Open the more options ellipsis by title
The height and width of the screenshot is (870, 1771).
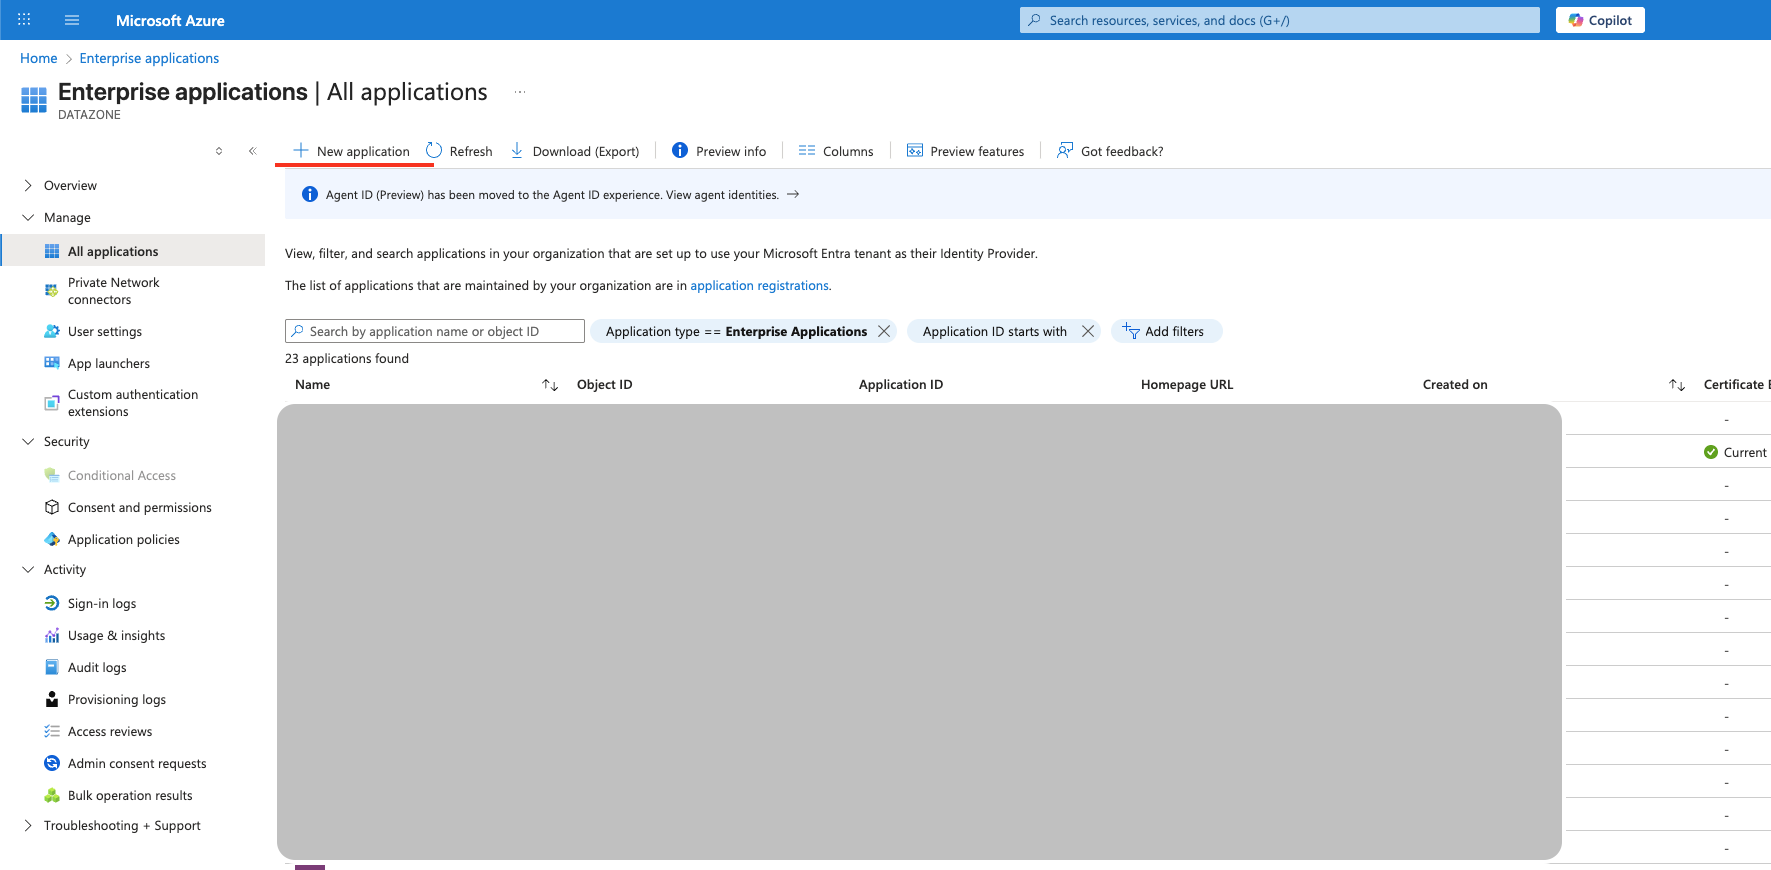coord(520,92)
